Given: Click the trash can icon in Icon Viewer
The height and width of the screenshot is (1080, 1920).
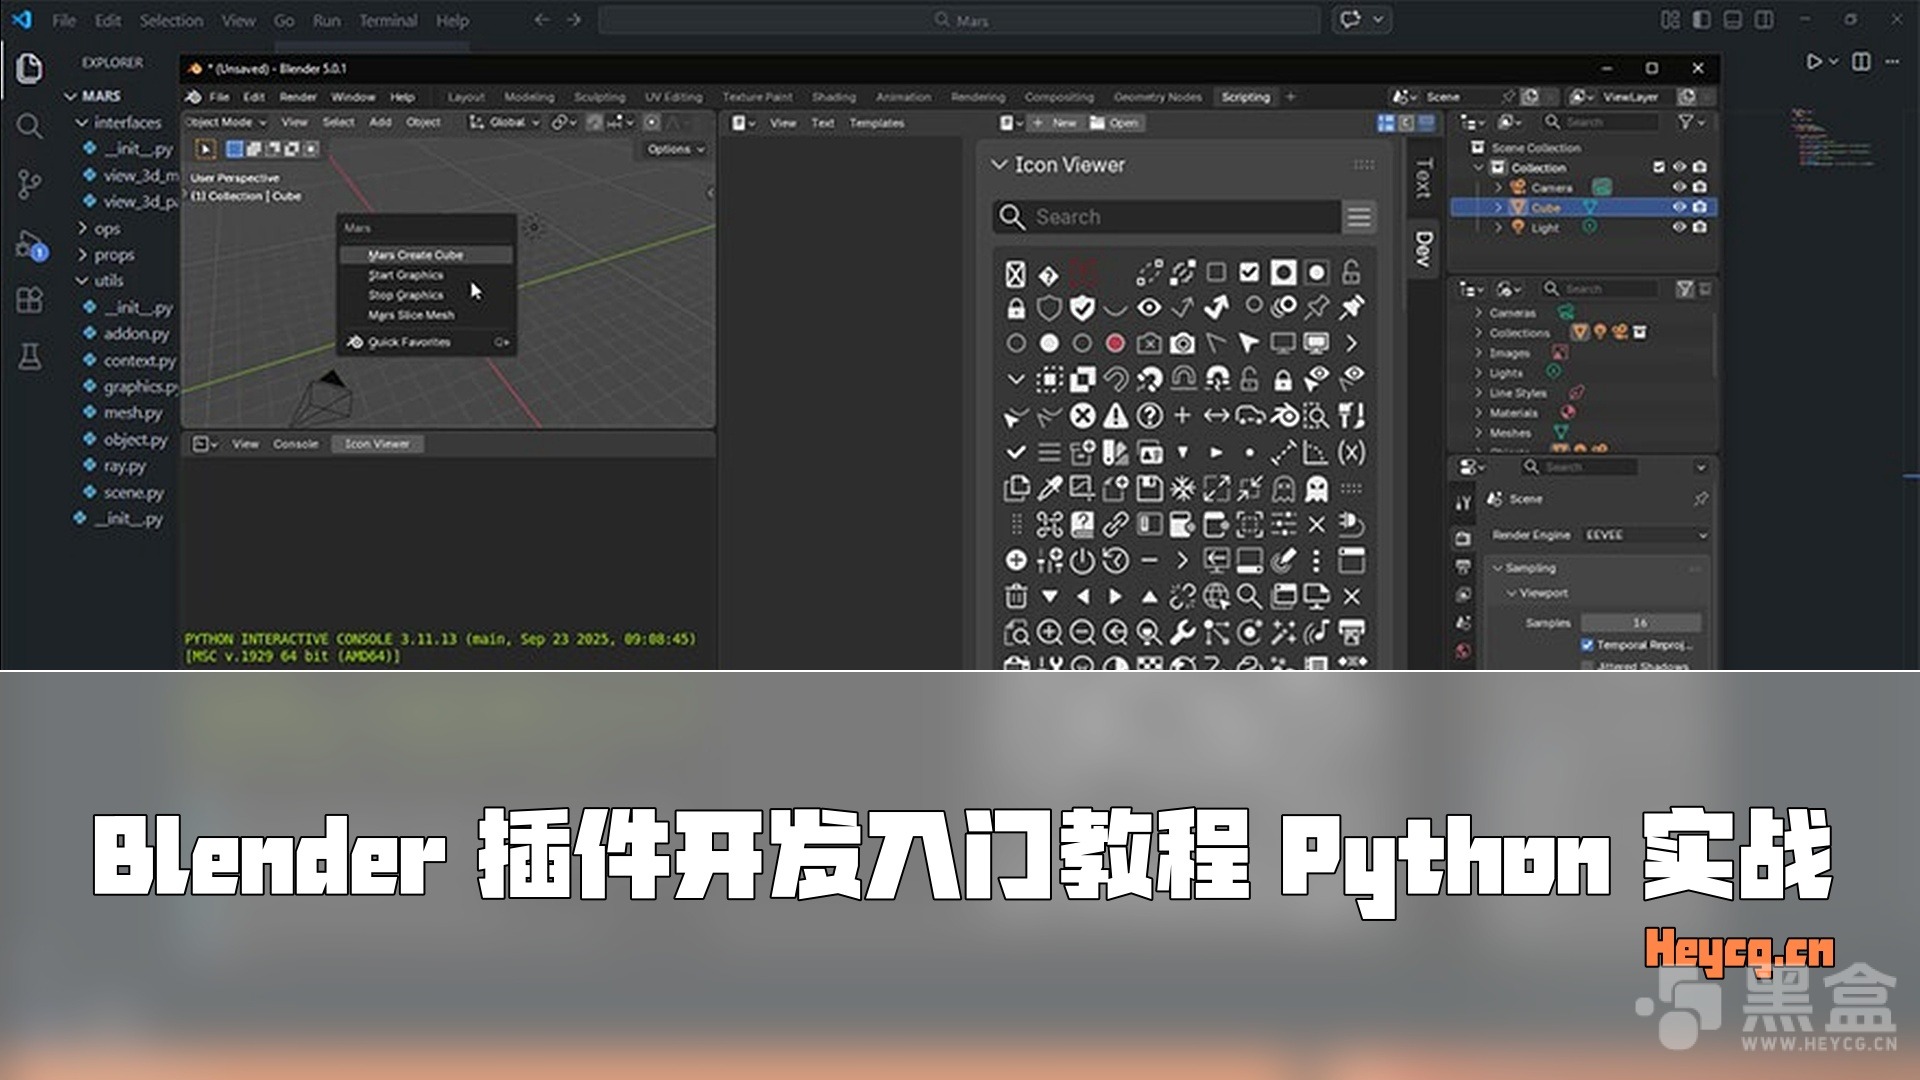Looking at the screenshot, I should coord(1016,596).
